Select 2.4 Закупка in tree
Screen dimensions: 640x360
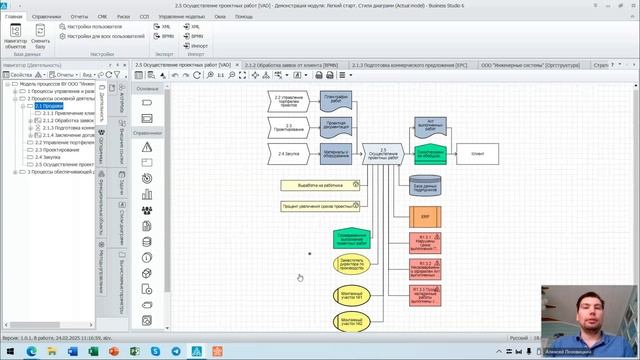point(47,157)
